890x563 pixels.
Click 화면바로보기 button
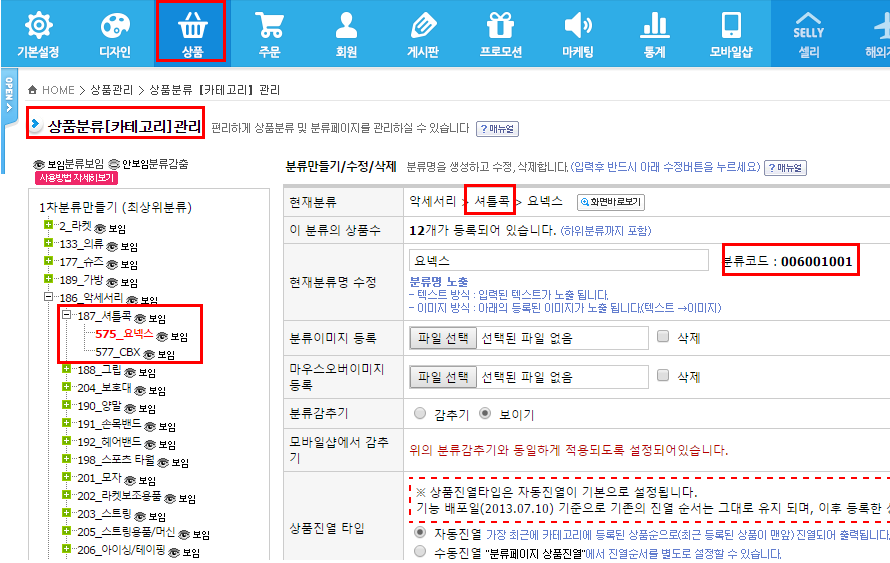[x=610, y=202]
